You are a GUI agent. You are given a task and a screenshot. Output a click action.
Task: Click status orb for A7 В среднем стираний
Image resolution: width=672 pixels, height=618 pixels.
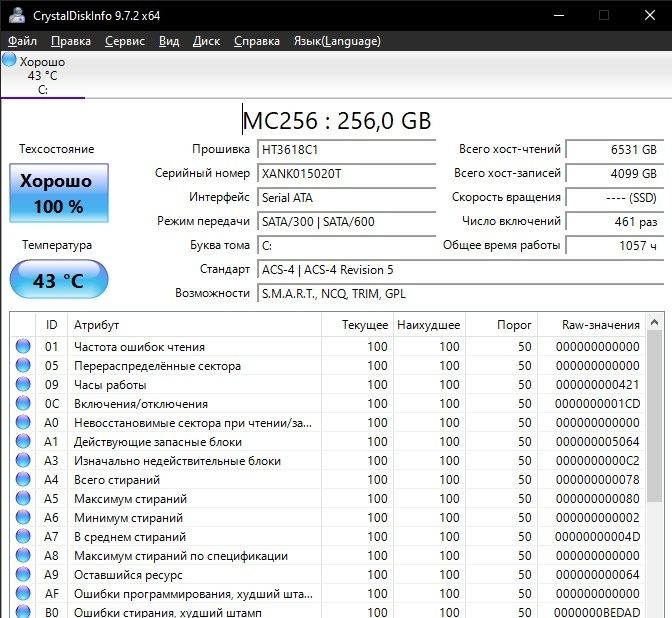[23, 536]
